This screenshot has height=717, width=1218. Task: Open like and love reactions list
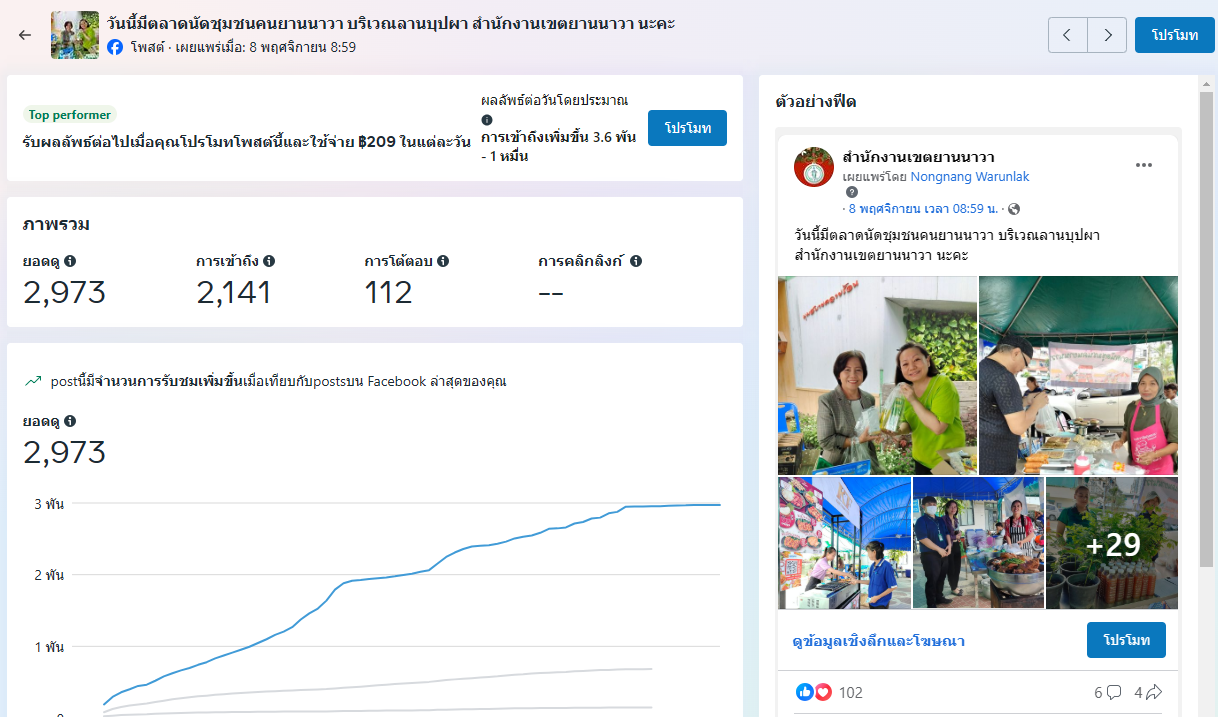814,692
